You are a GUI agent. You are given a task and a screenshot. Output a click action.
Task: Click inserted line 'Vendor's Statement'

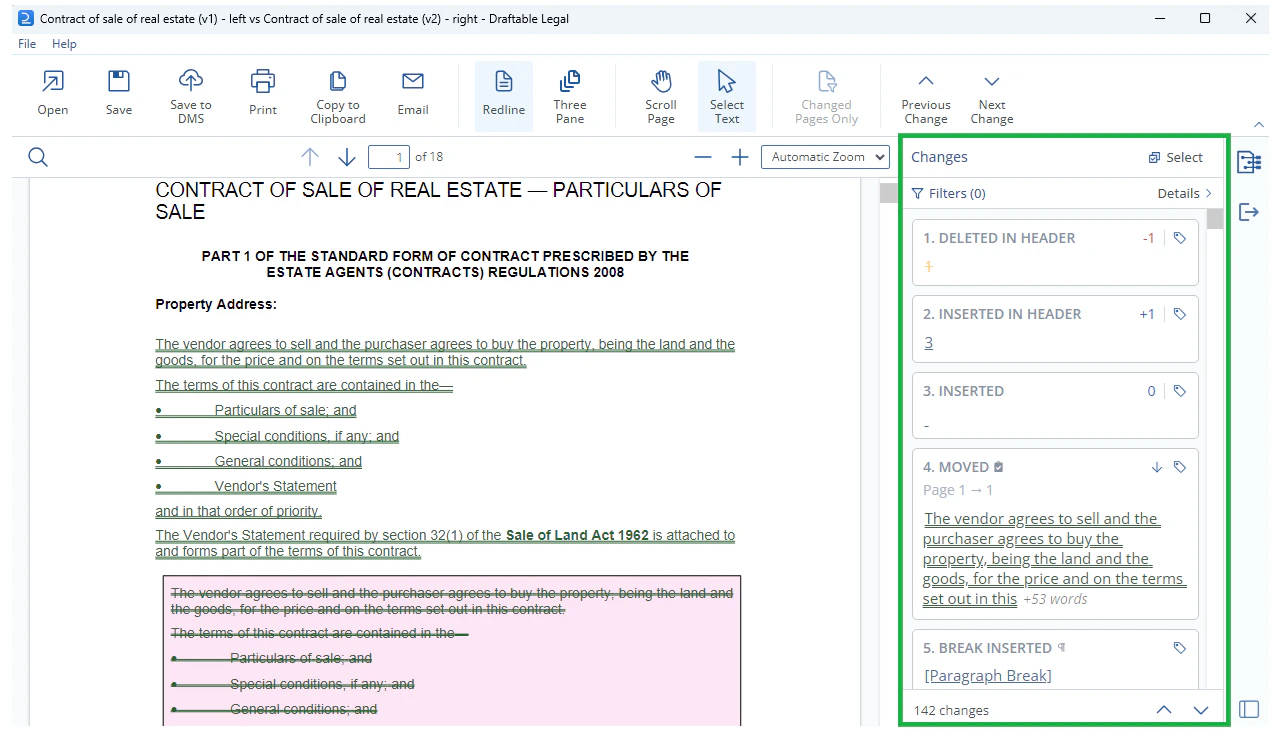point(275,486)
